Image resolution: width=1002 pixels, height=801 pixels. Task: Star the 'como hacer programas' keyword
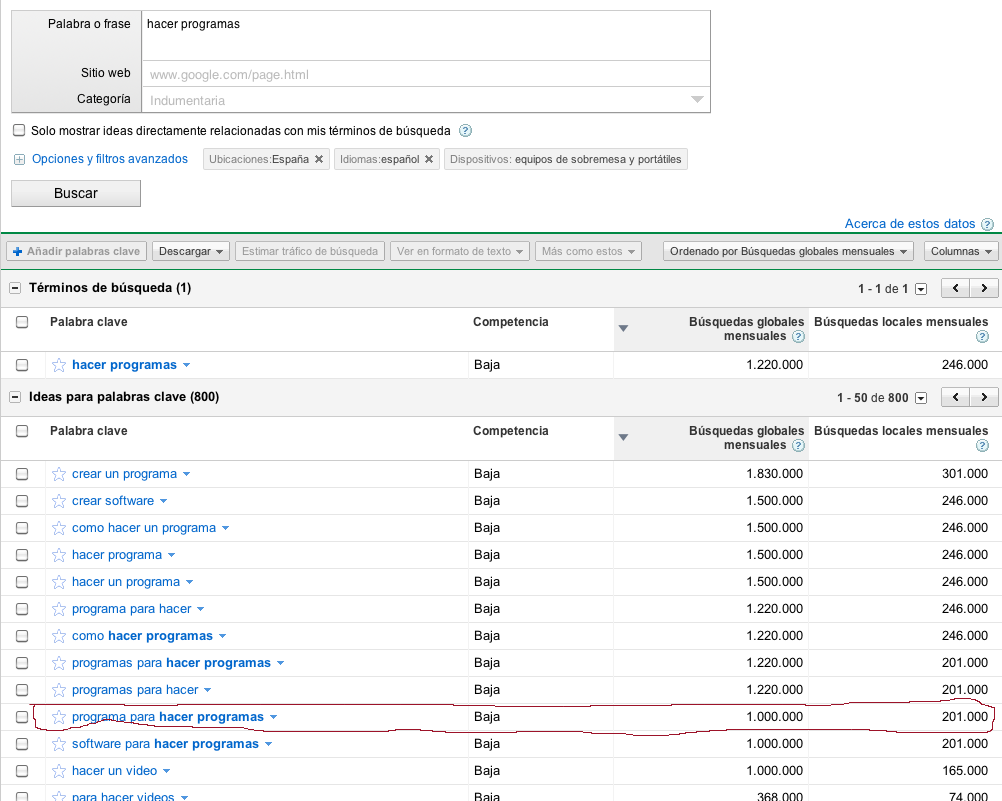[x=59, y=636]
